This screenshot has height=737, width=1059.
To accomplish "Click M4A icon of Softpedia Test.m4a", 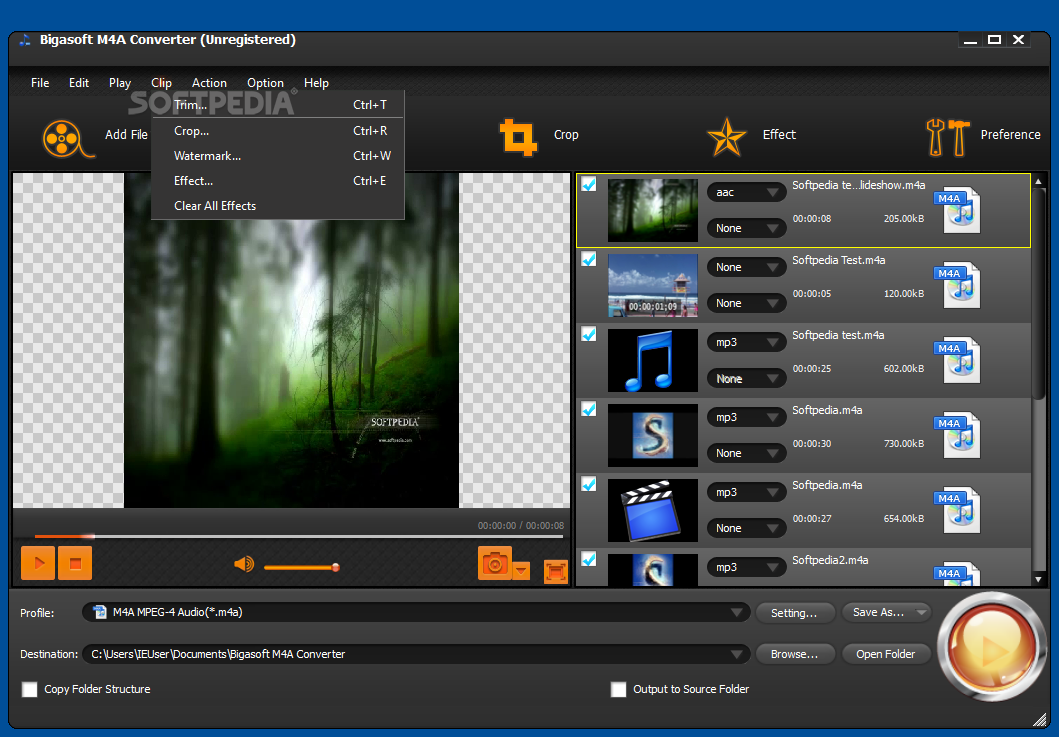I will (957, 285).
